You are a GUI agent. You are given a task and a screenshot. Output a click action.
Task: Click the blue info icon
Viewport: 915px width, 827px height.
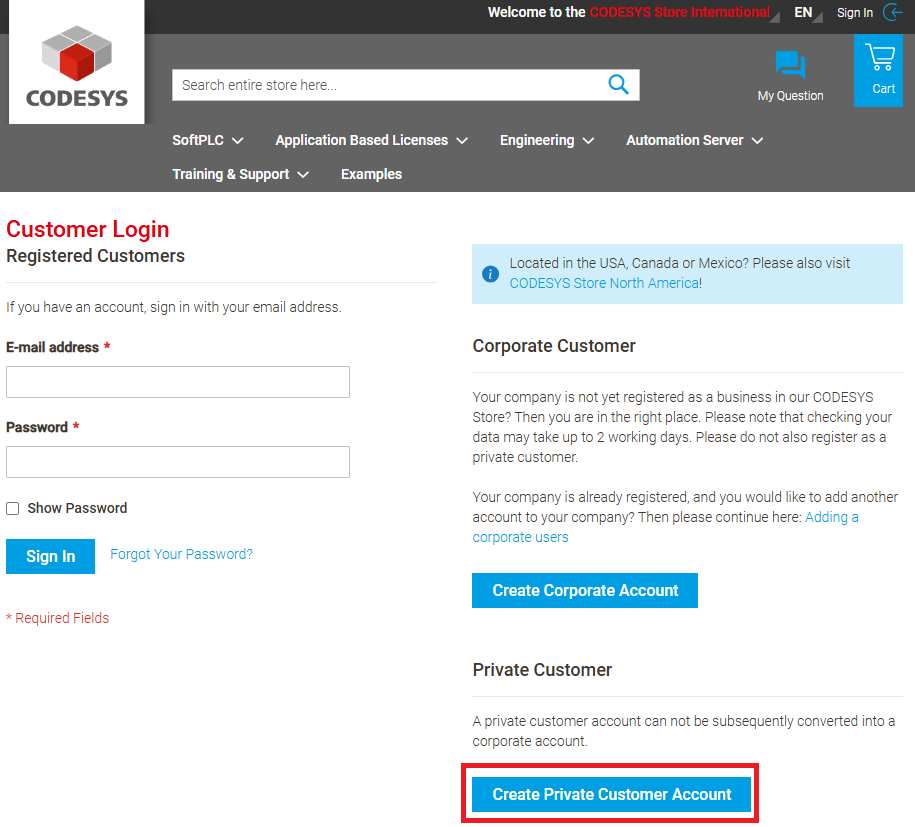pos(490,273)
